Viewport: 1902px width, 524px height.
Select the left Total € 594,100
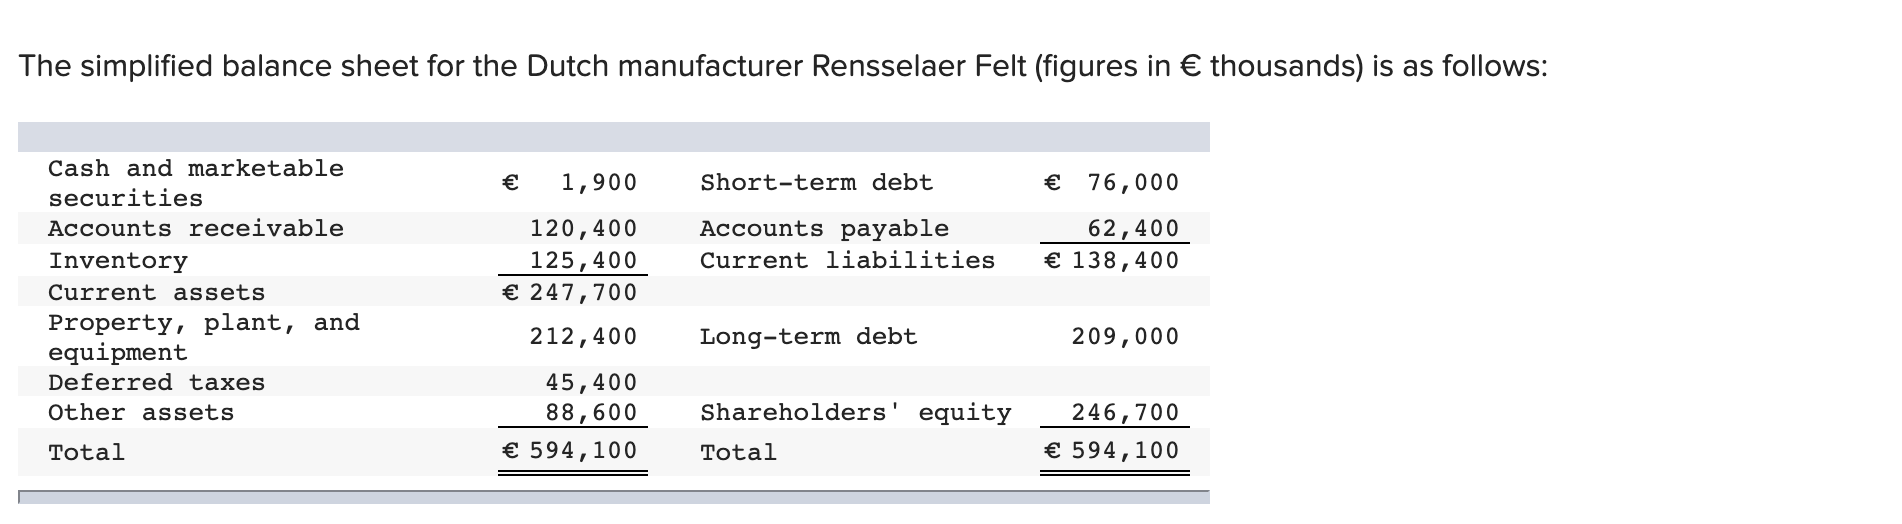pyautogui.click(x=569, y=451)
